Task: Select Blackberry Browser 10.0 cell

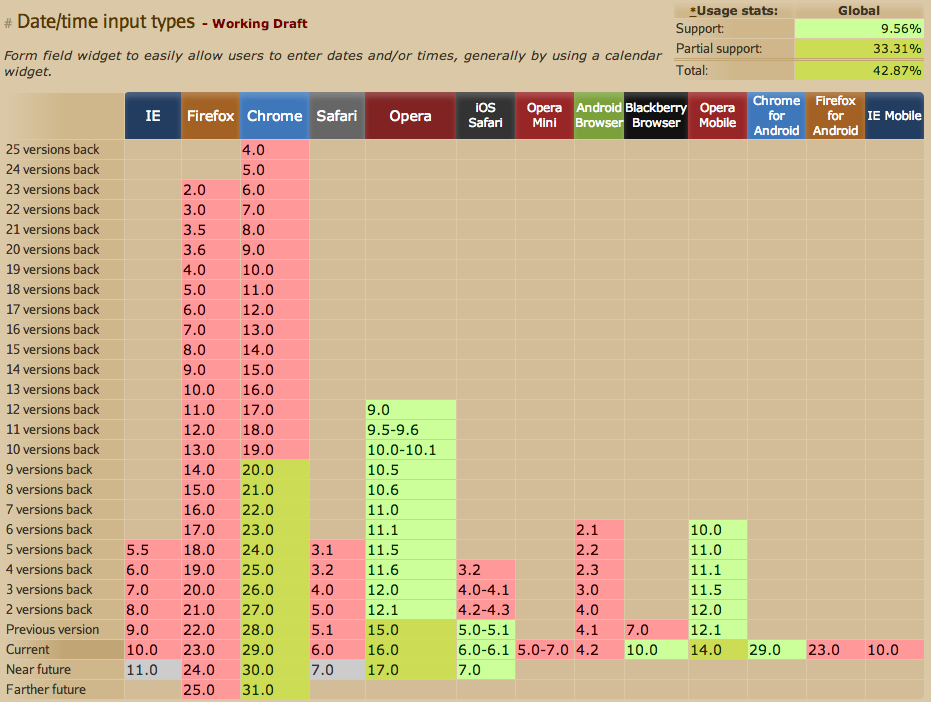Action: click(x=656, y=650)
